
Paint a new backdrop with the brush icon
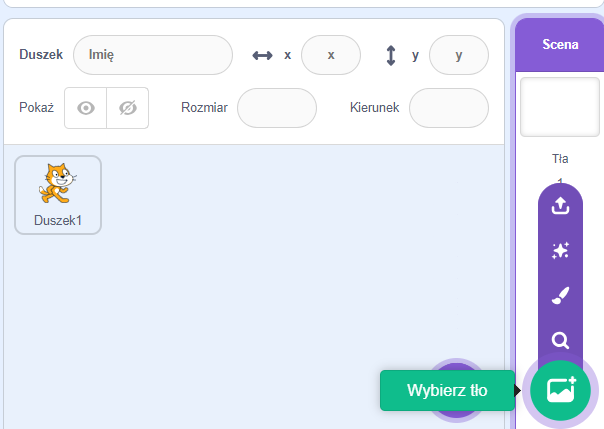[560, 296]
